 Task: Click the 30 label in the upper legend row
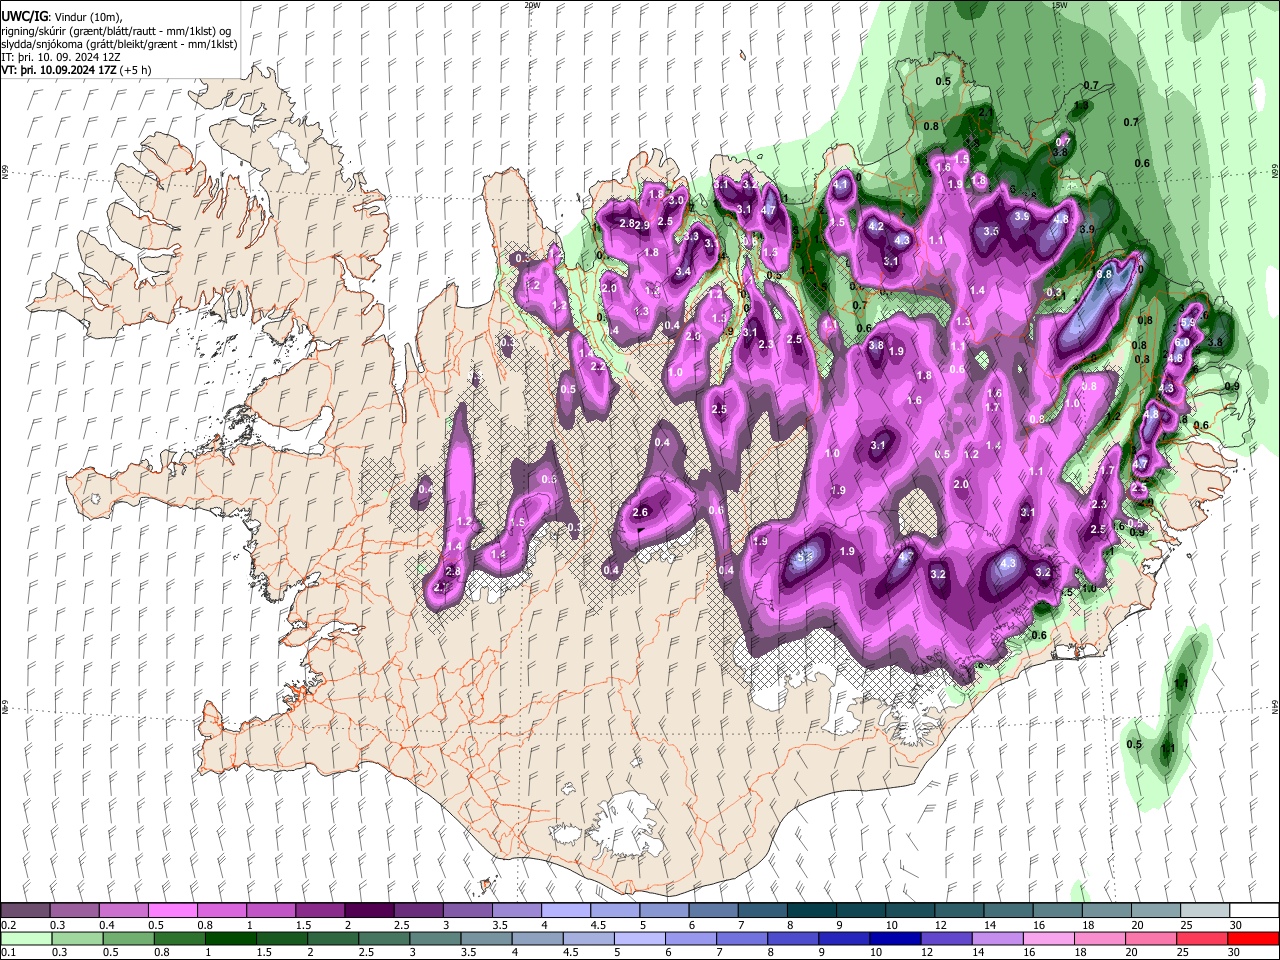(x=1236, y=925)
